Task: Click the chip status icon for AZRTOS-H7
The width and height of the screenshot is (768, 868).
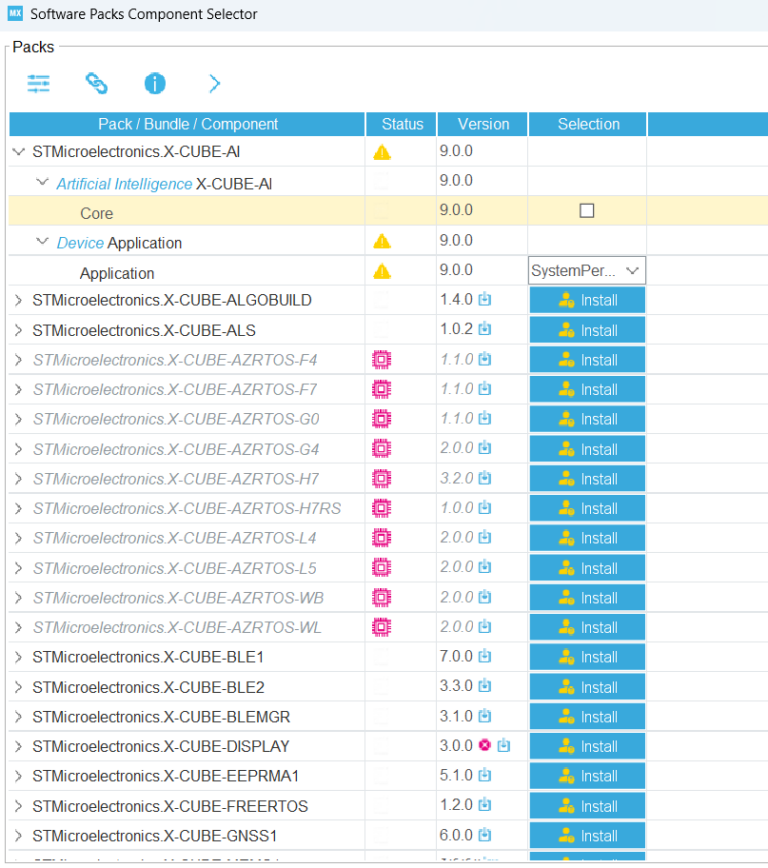Action: click(382, 478)
